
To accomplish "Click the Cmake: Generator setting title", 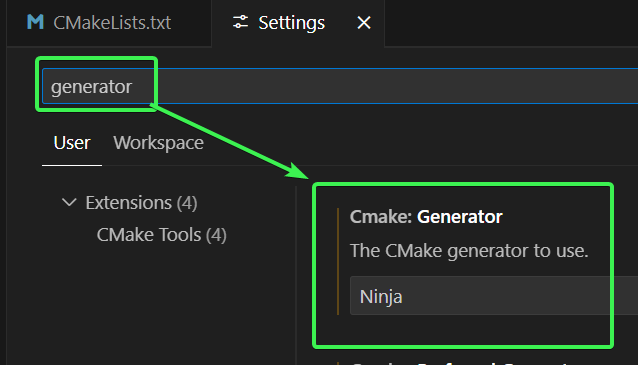I will [426, 217].
